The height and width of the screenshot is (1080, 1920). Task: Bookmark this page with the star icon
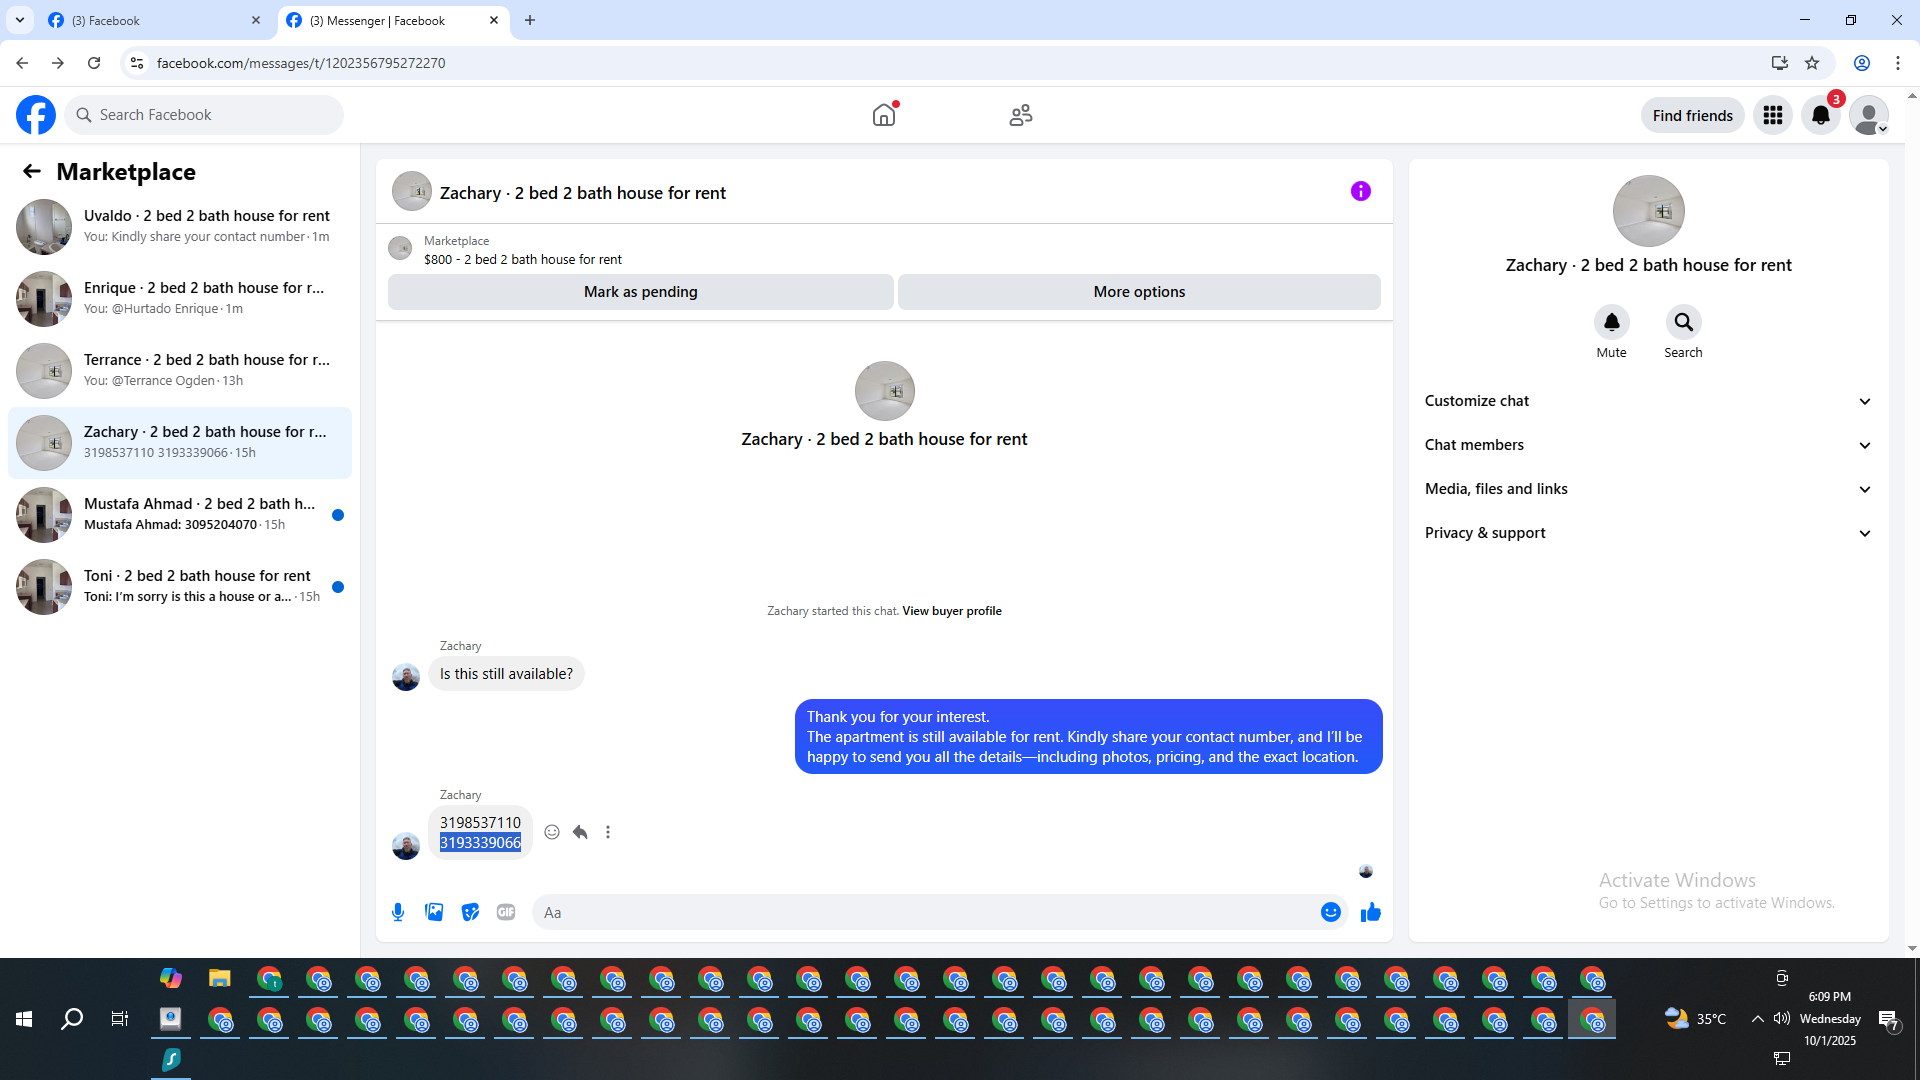coord(1812,63)
